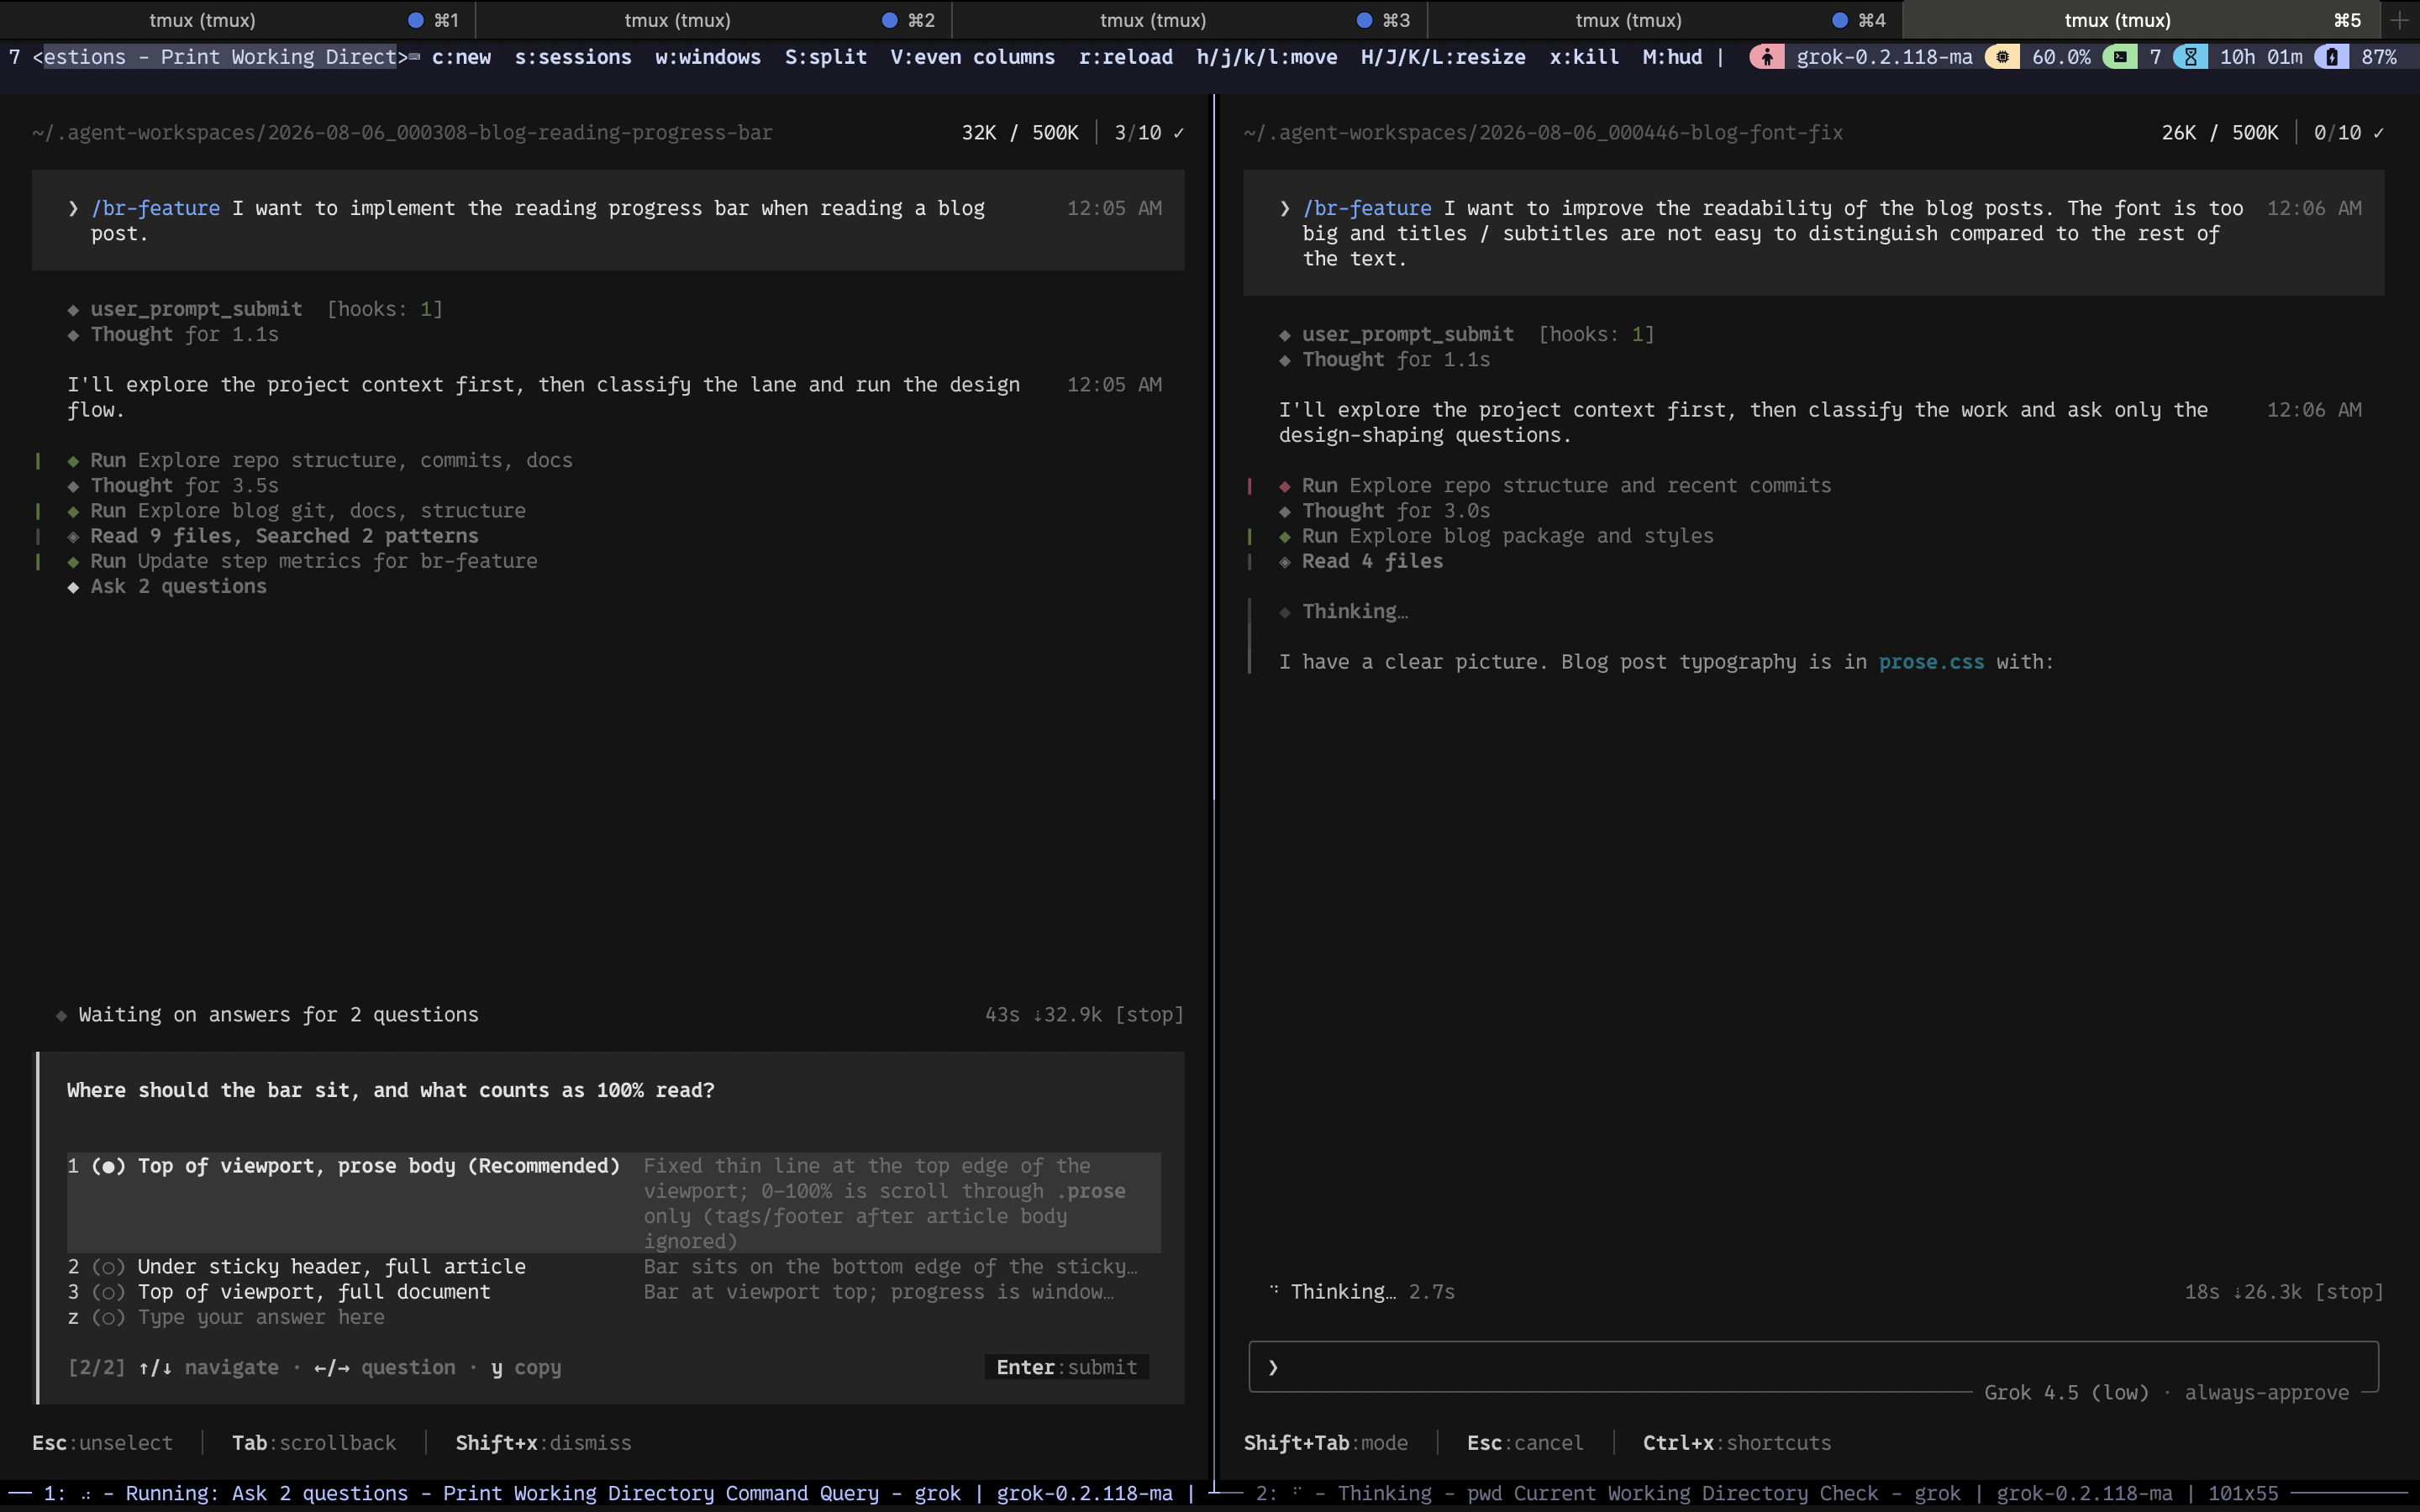Click the '/br-feature' command in left pane
The width and height of the screenshot is (2420, 1512).
[x=155, y=208]
